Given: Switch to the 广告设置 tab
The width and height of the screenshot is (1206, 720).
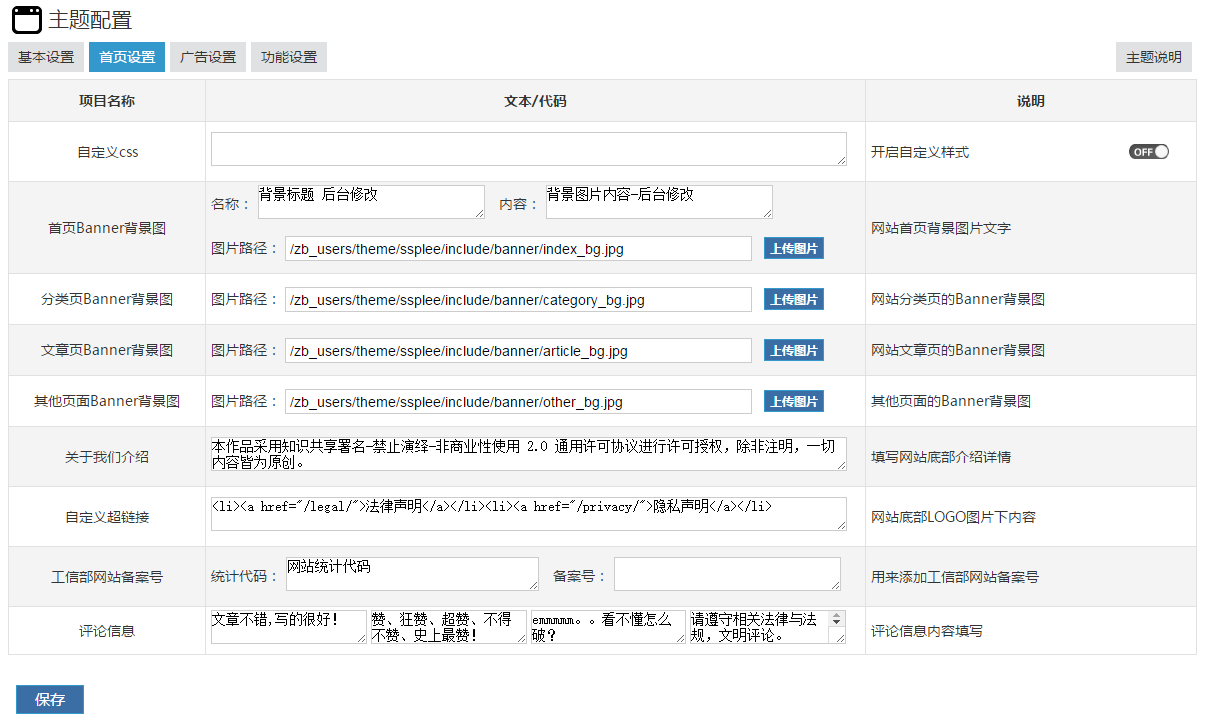Looking at the screenshot, I should [x=208, y=57].
